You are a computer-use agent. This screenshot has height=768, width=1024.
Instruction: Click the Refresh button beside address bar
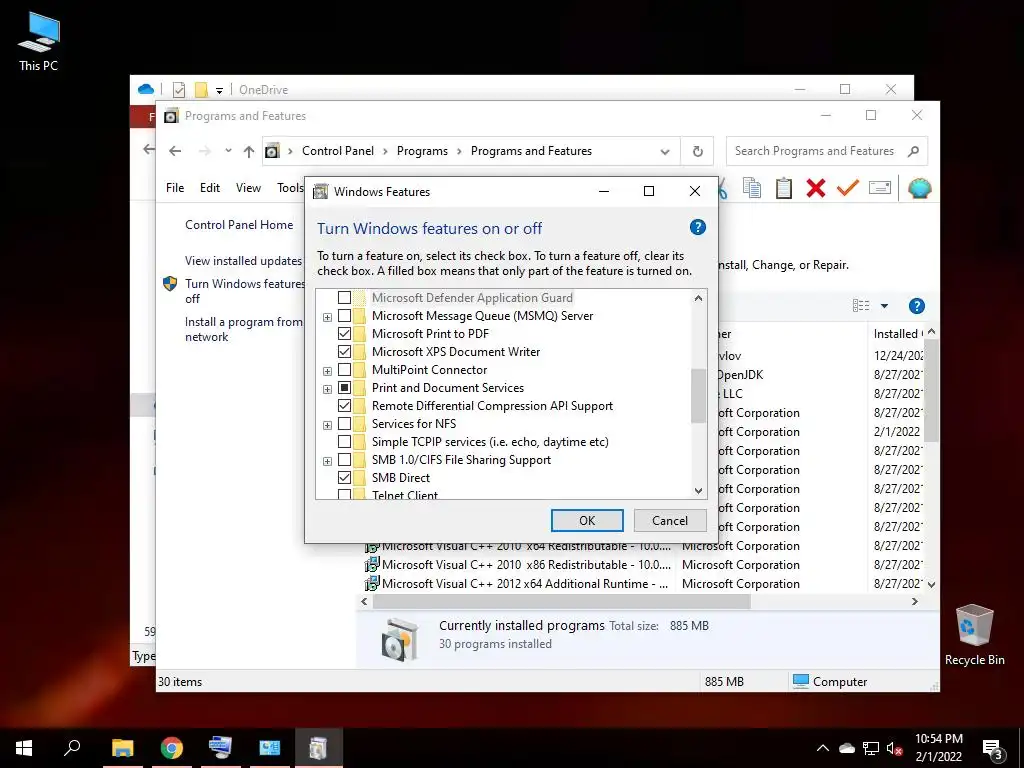click(697, 151)
